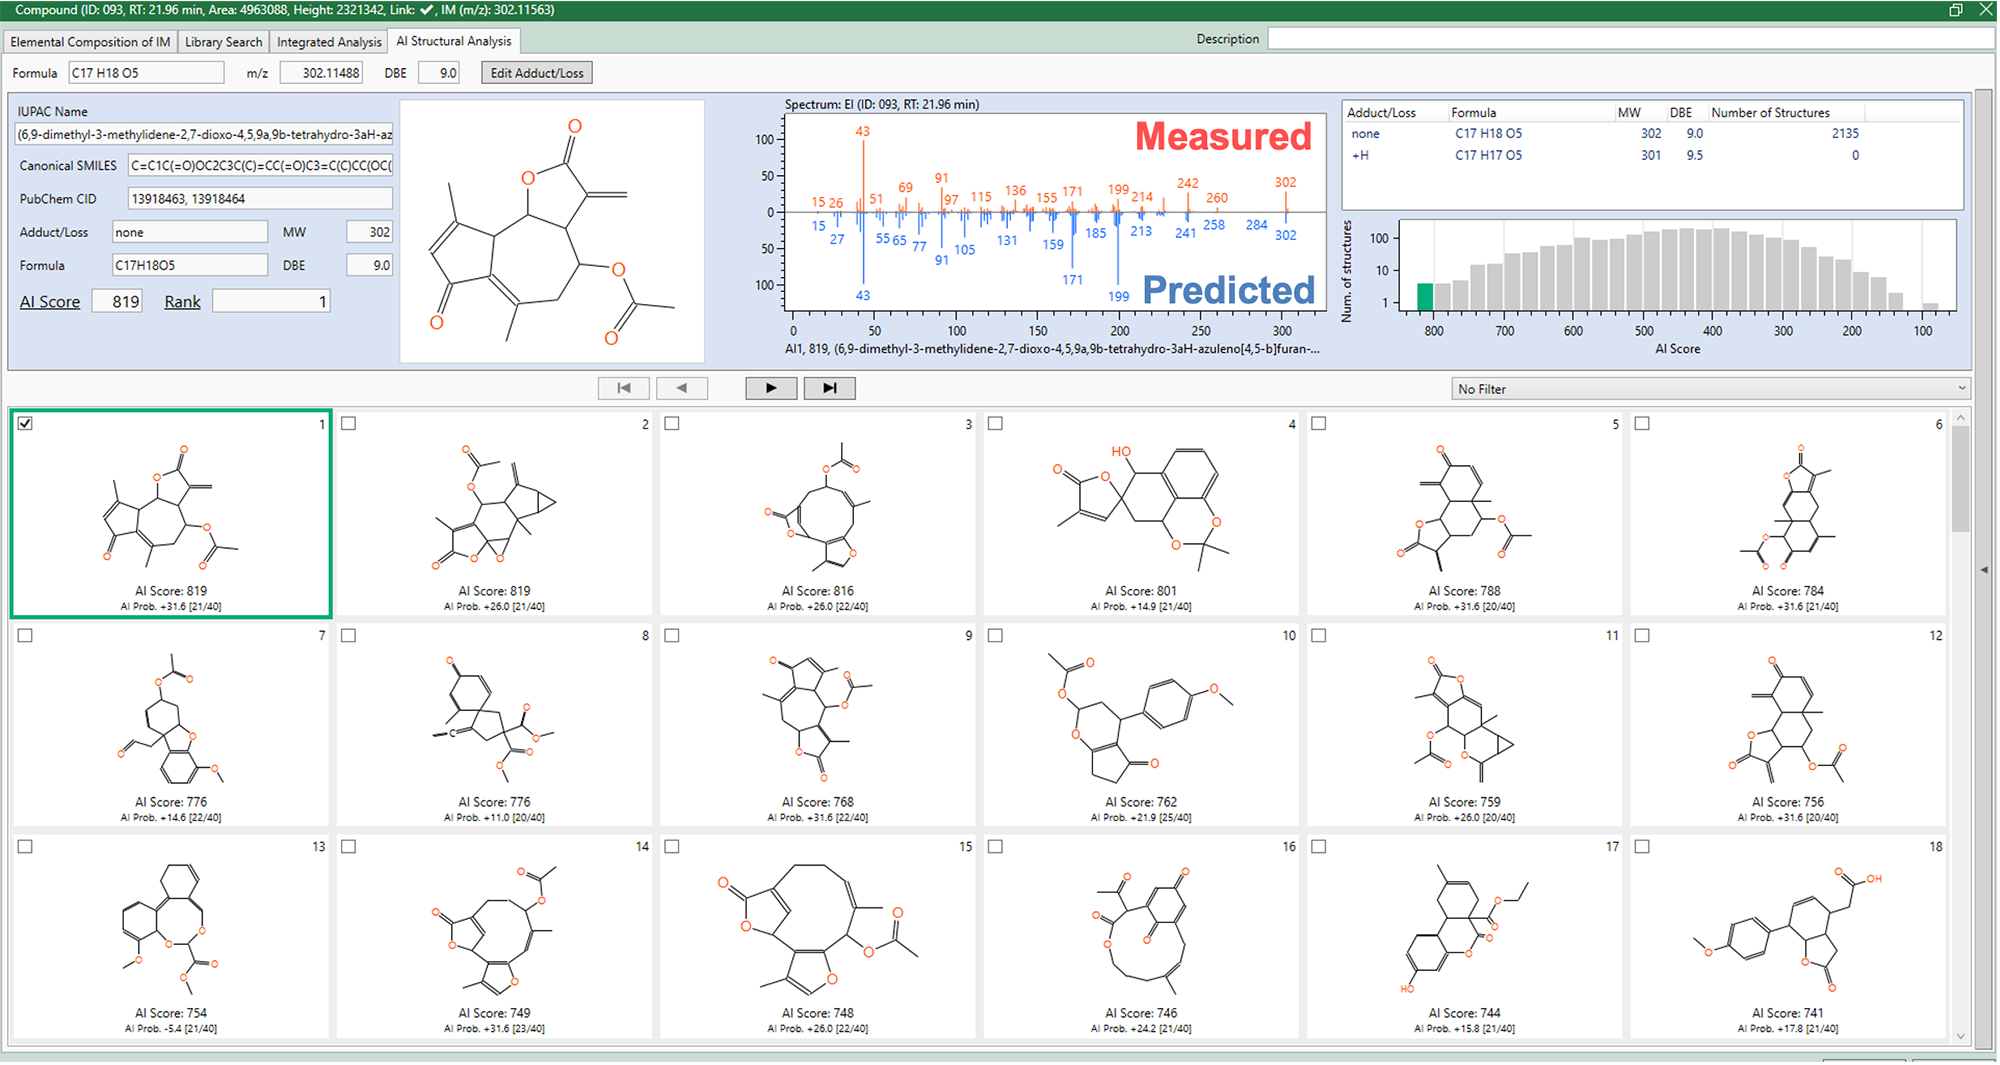This screenshot has height=1065, width=2000.
Task: Switch to Library Search tab
Action: 223,42
